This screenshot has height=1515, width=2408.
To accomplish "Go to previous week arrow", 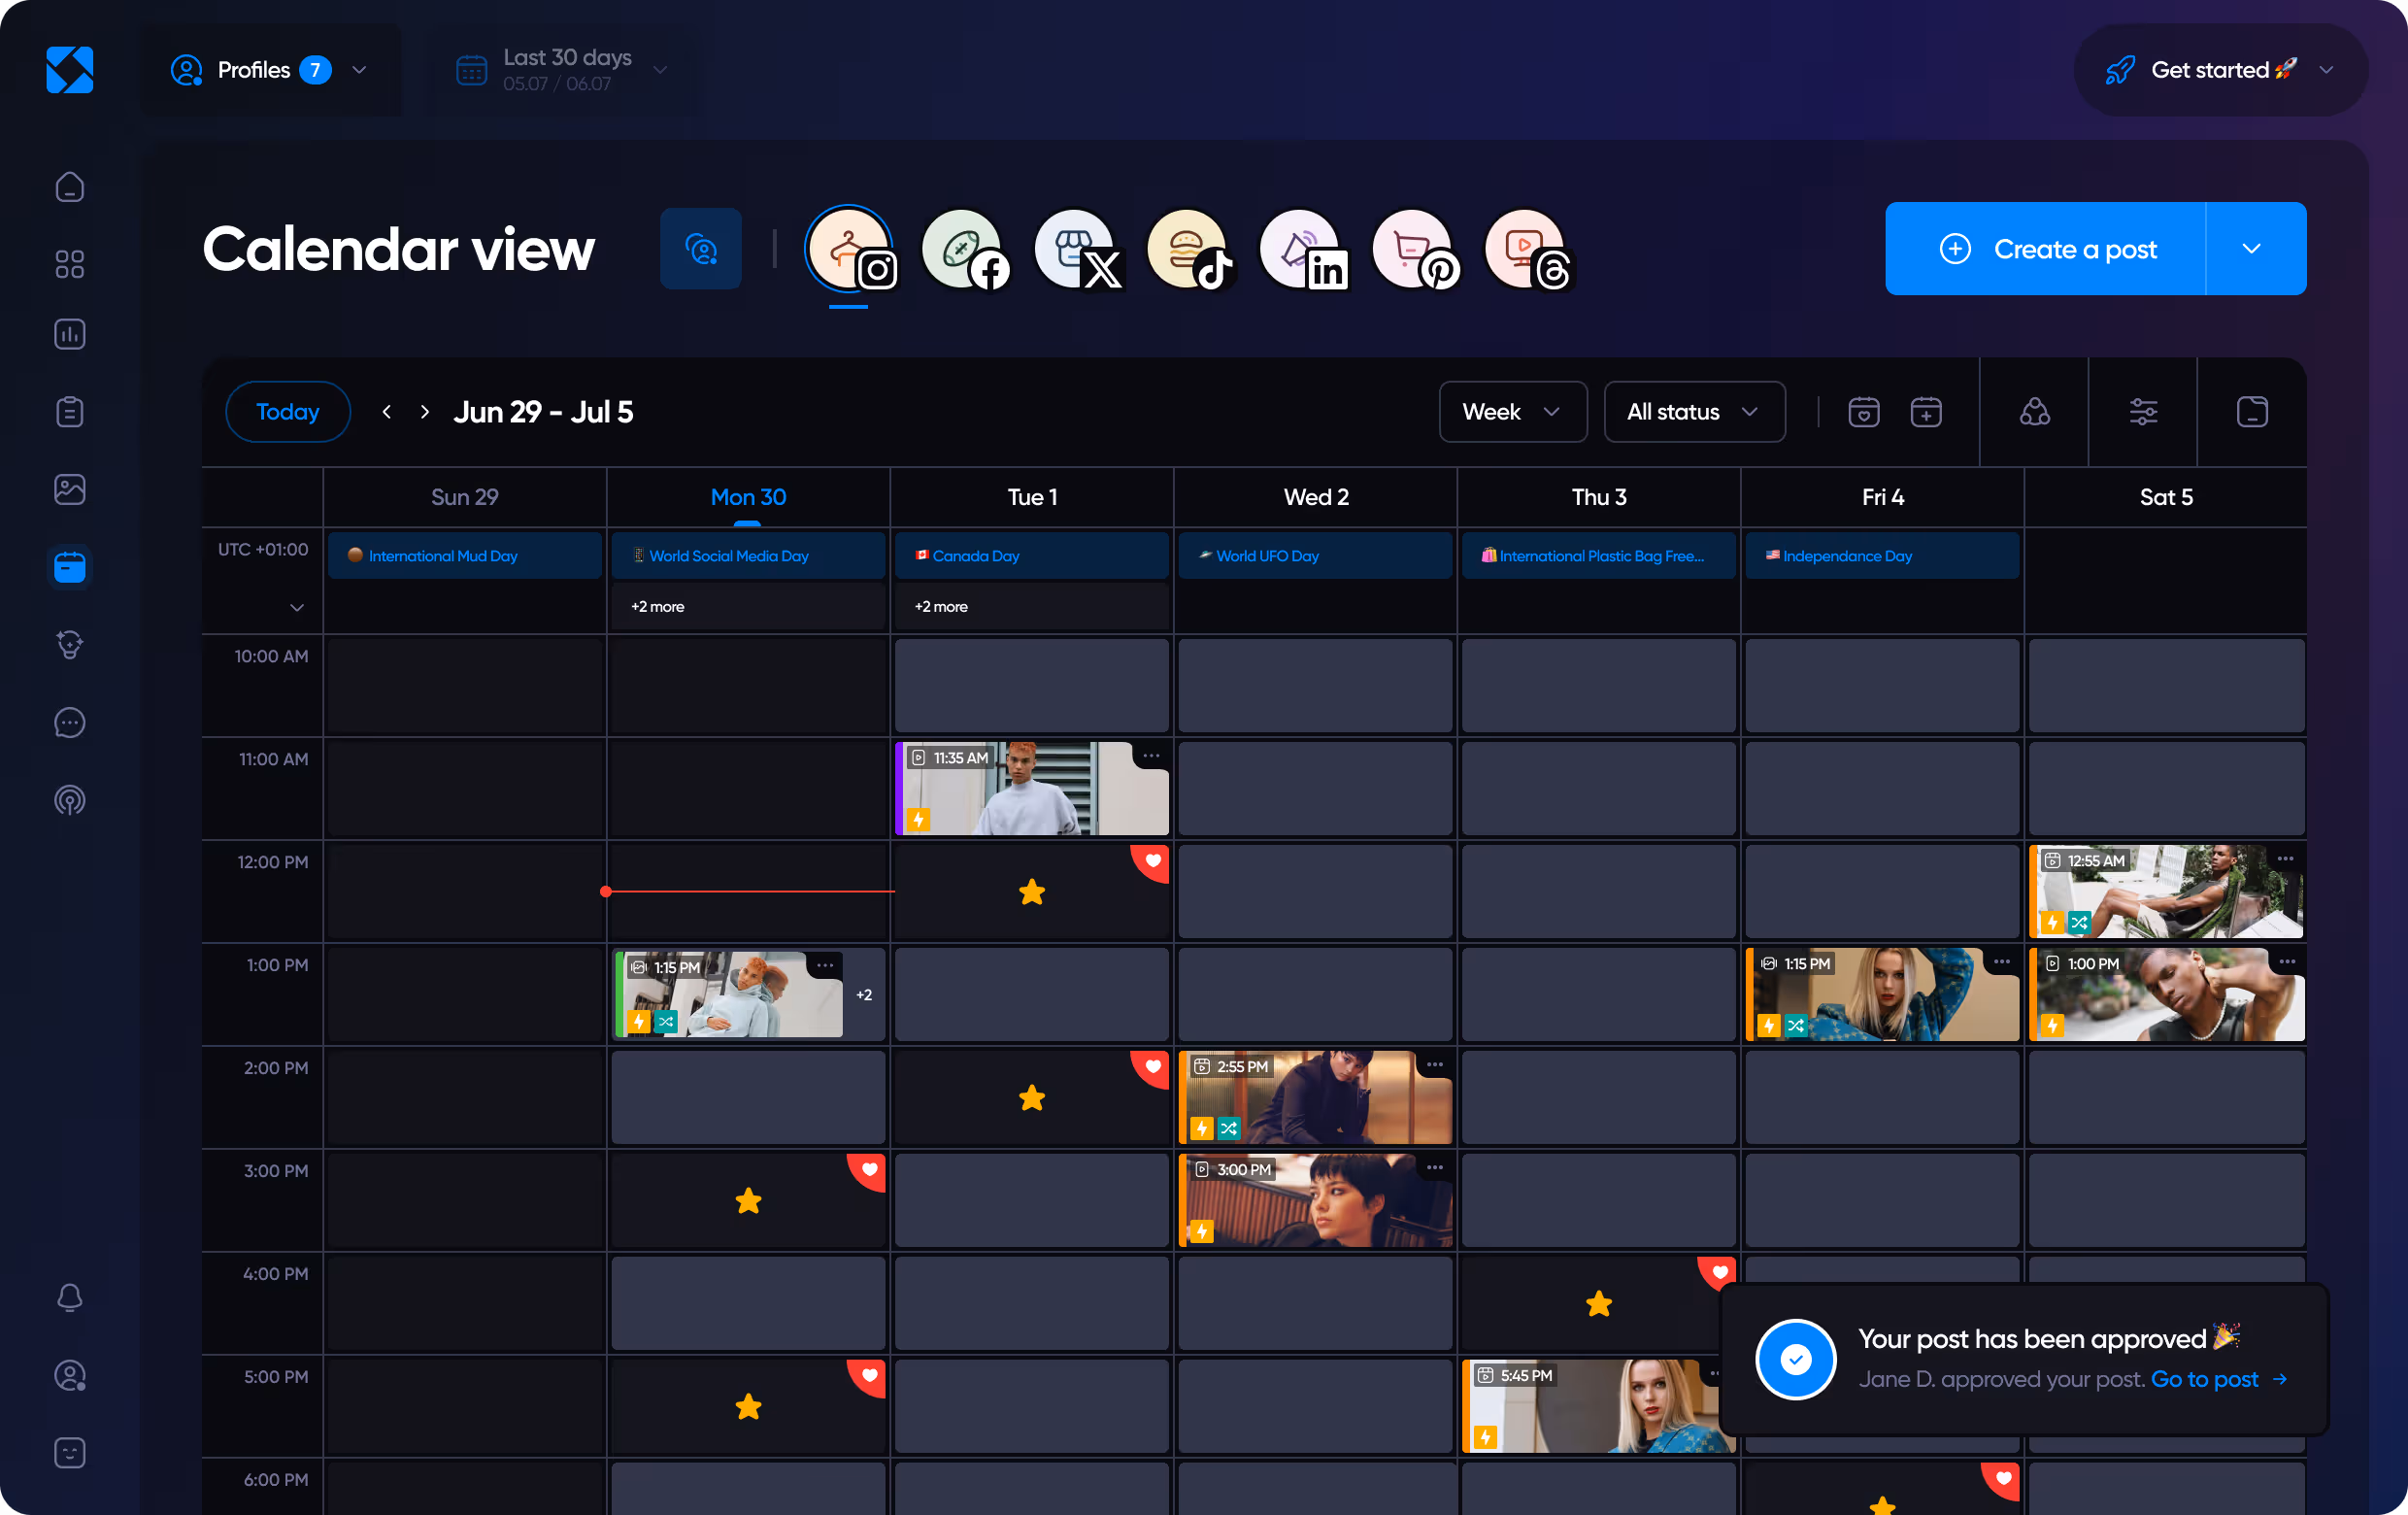I will (x=387, y=412).
